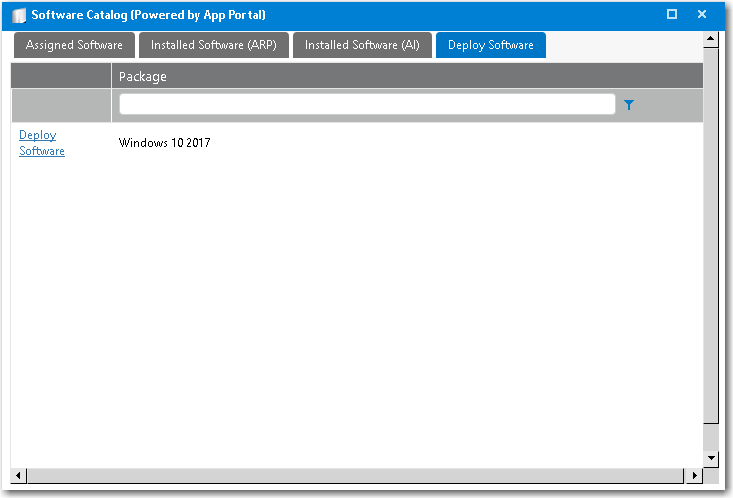Screen dimensions: 733x498
Task: Select the Installed Software (AI) tab
Action: 362,45
